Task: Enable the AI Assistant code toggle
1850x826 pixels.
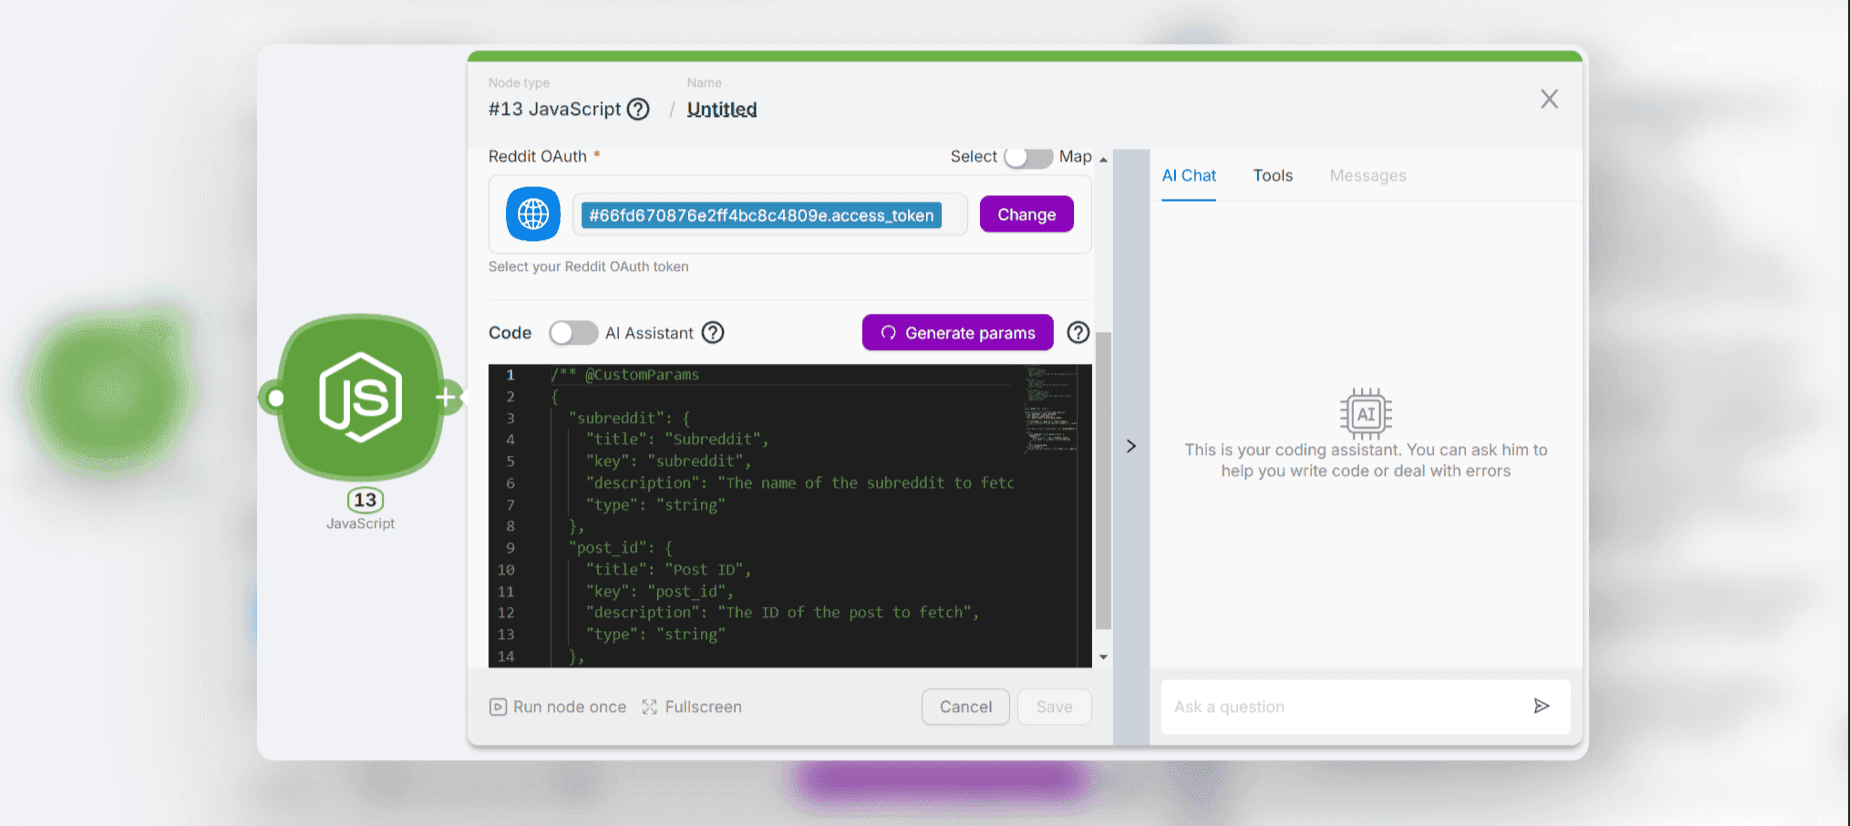Action: 573,333
